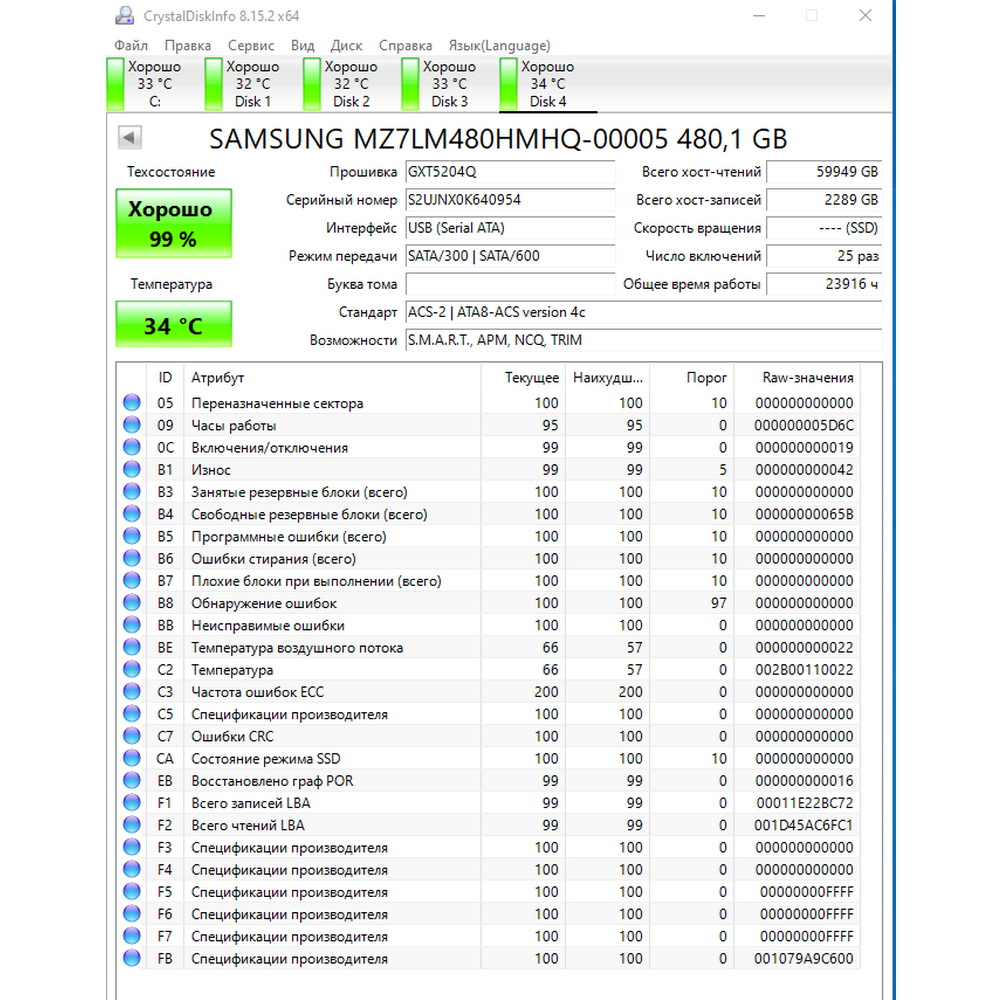Open the Файл menu
The width and height of the screenshot is (1000, 1000).
(x=131, y=45)
